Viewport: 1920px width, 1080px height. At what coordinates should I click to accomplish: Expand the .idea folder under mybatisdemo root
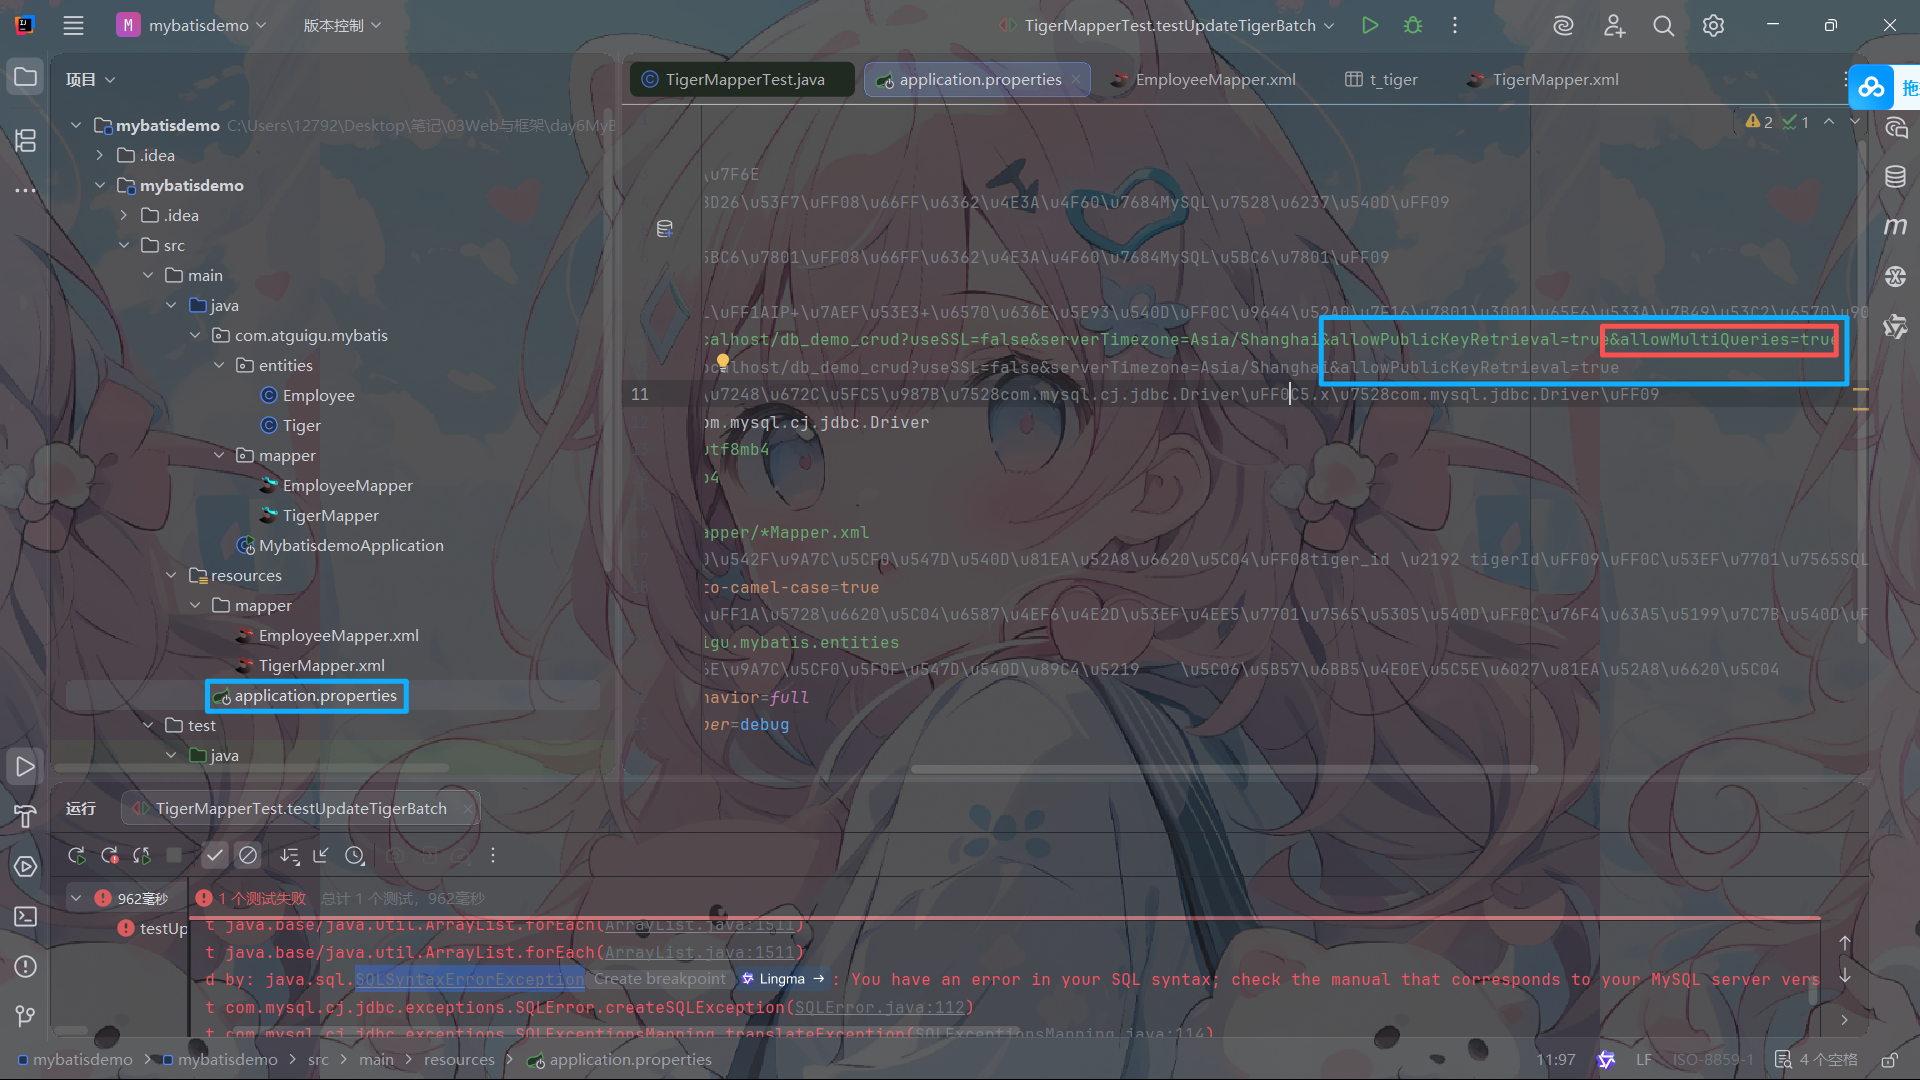click(100, 156)
